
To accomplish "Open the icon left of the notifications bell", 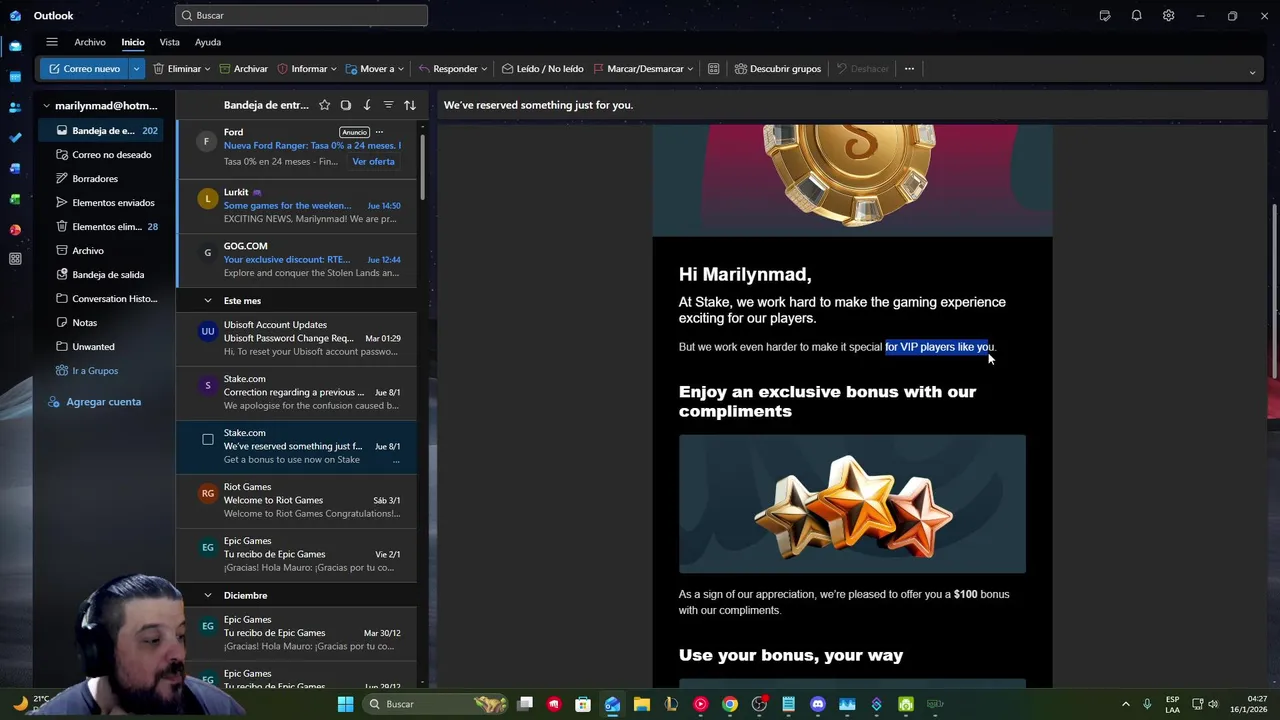I will (x=1104, y=16).
